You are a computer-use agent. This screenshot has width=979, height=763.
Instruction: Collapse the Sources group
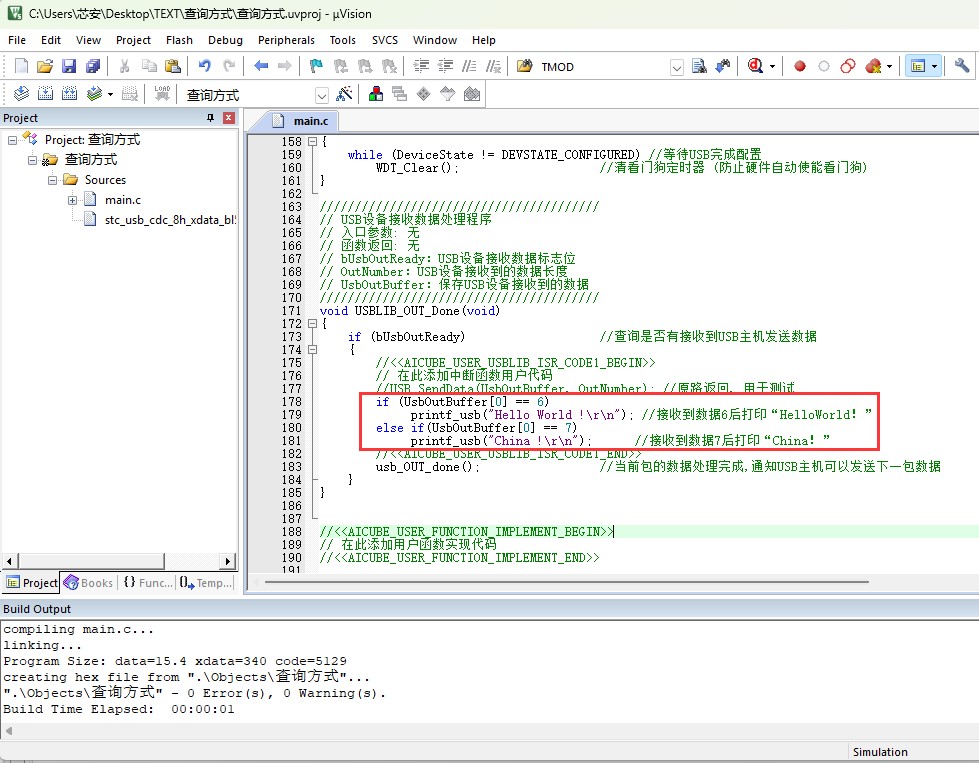click(52, 180)
